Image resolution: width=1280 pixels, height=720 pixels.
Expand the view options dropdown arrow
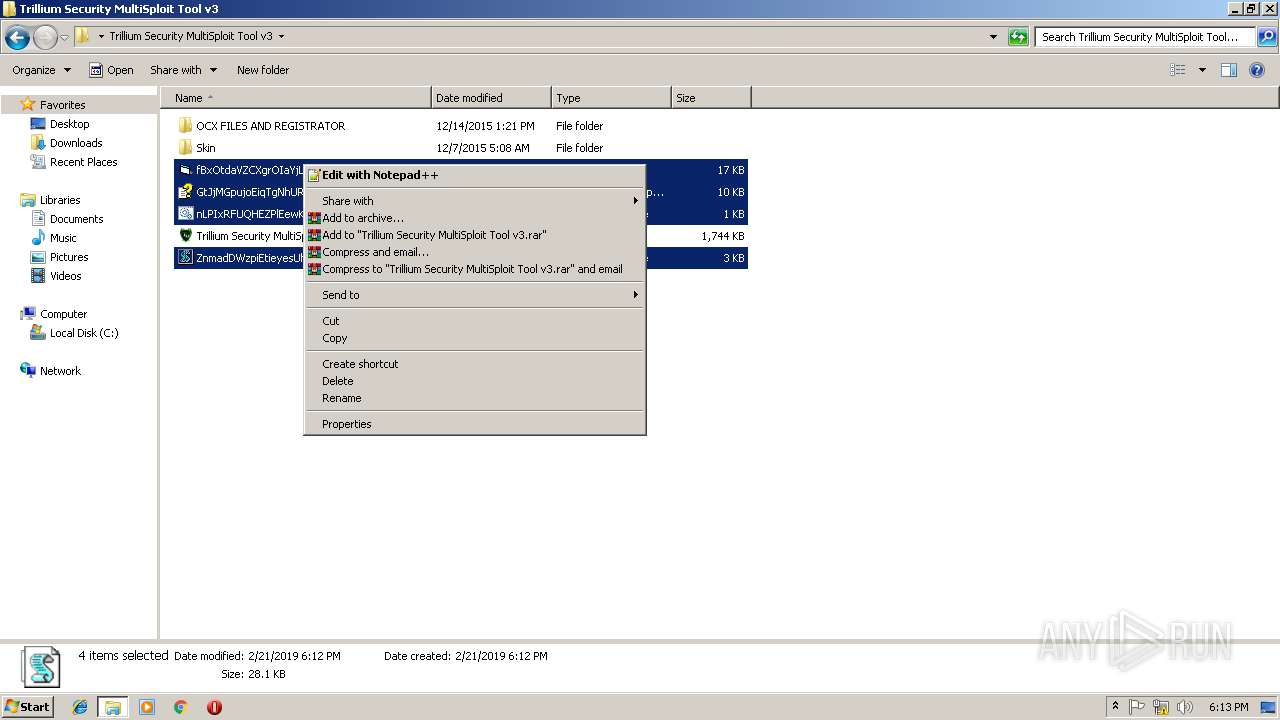coord(1202,70)
